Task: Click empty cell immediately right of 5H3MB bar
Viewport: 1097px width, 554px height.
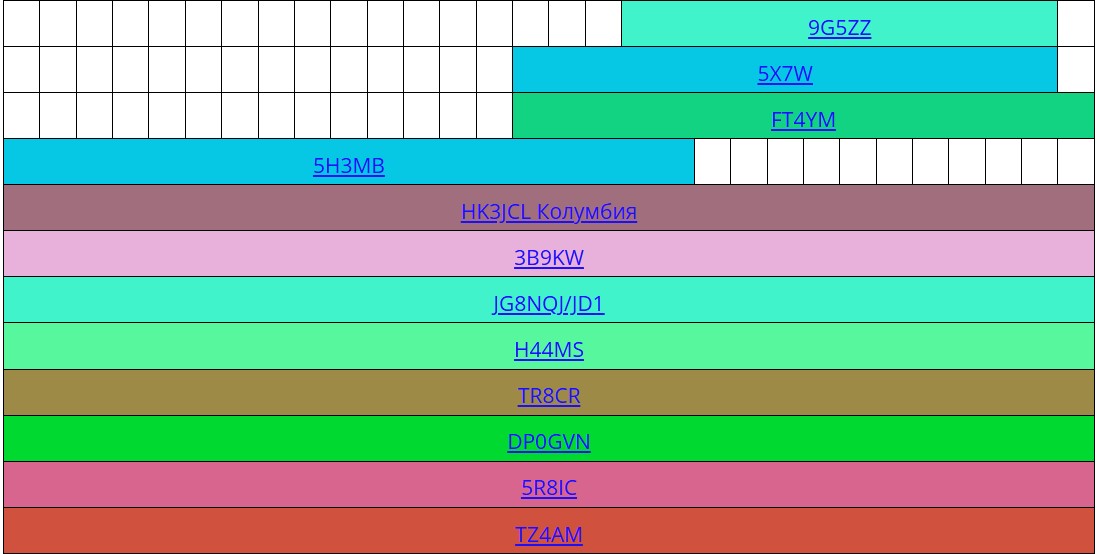Action: [712, 162]
